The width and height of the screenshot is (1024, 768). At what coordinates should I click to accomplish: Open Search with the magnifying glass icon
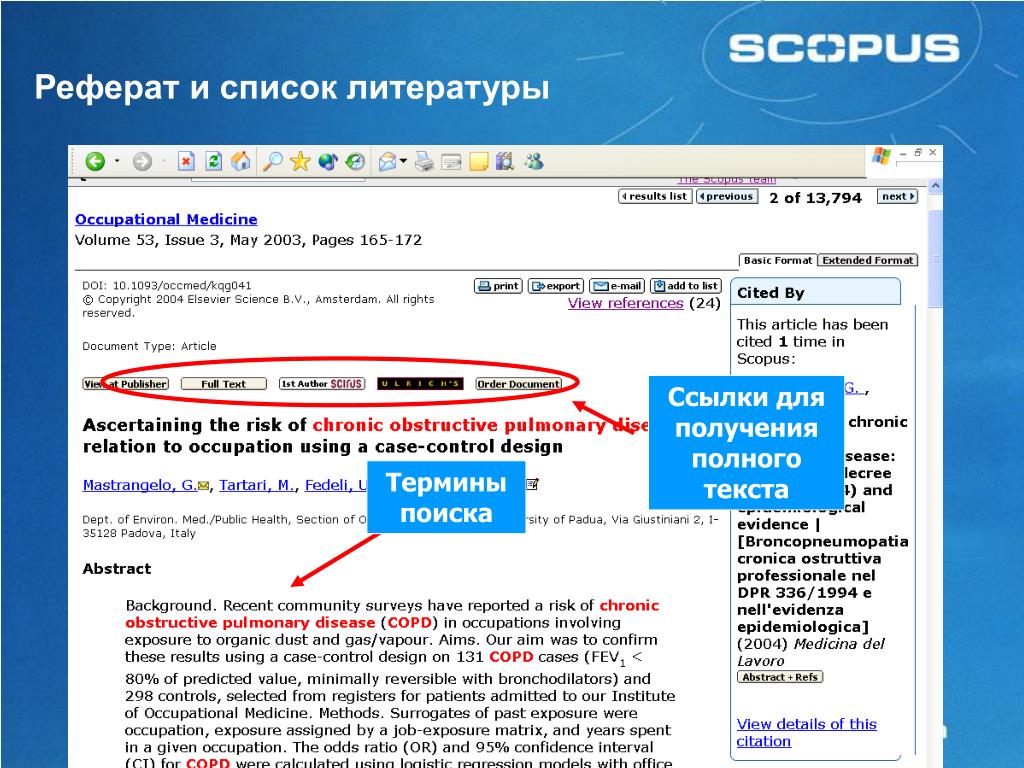(272, 161)
